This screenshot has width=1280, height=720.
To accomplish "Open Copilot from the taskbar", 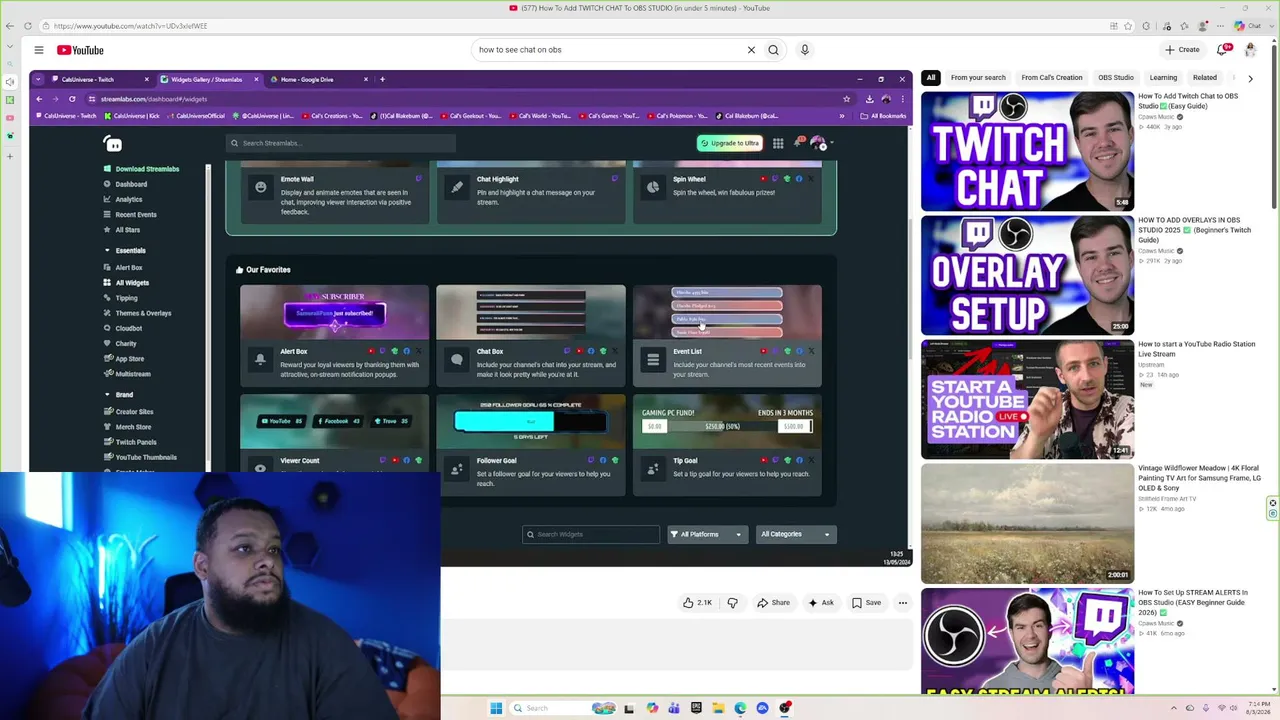I will pyautogui.click(x=652, y=708).
